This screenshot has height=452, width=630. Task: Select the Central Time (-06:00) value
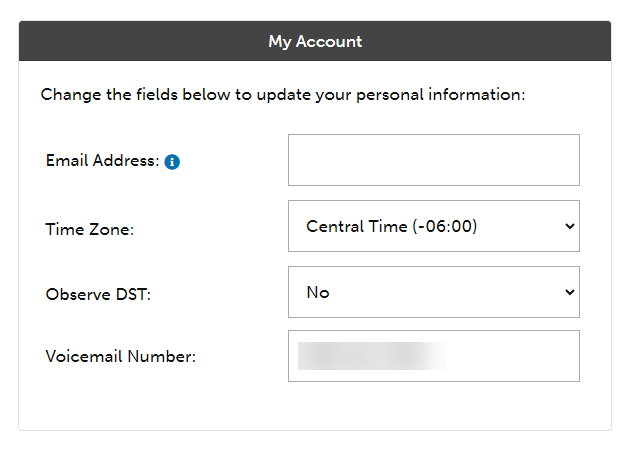pos(392,226)
